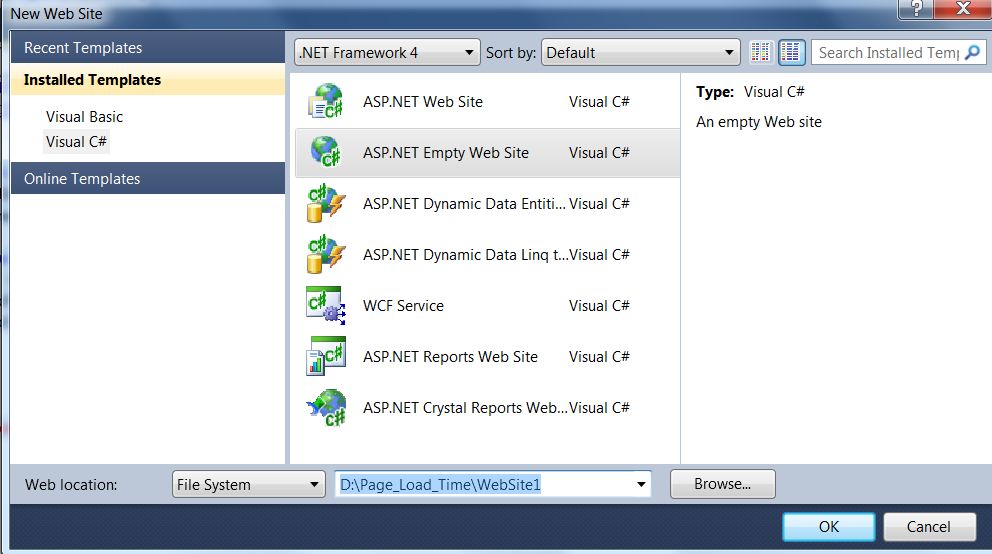Select the WCF Service template name

click(x=403, y=305)
